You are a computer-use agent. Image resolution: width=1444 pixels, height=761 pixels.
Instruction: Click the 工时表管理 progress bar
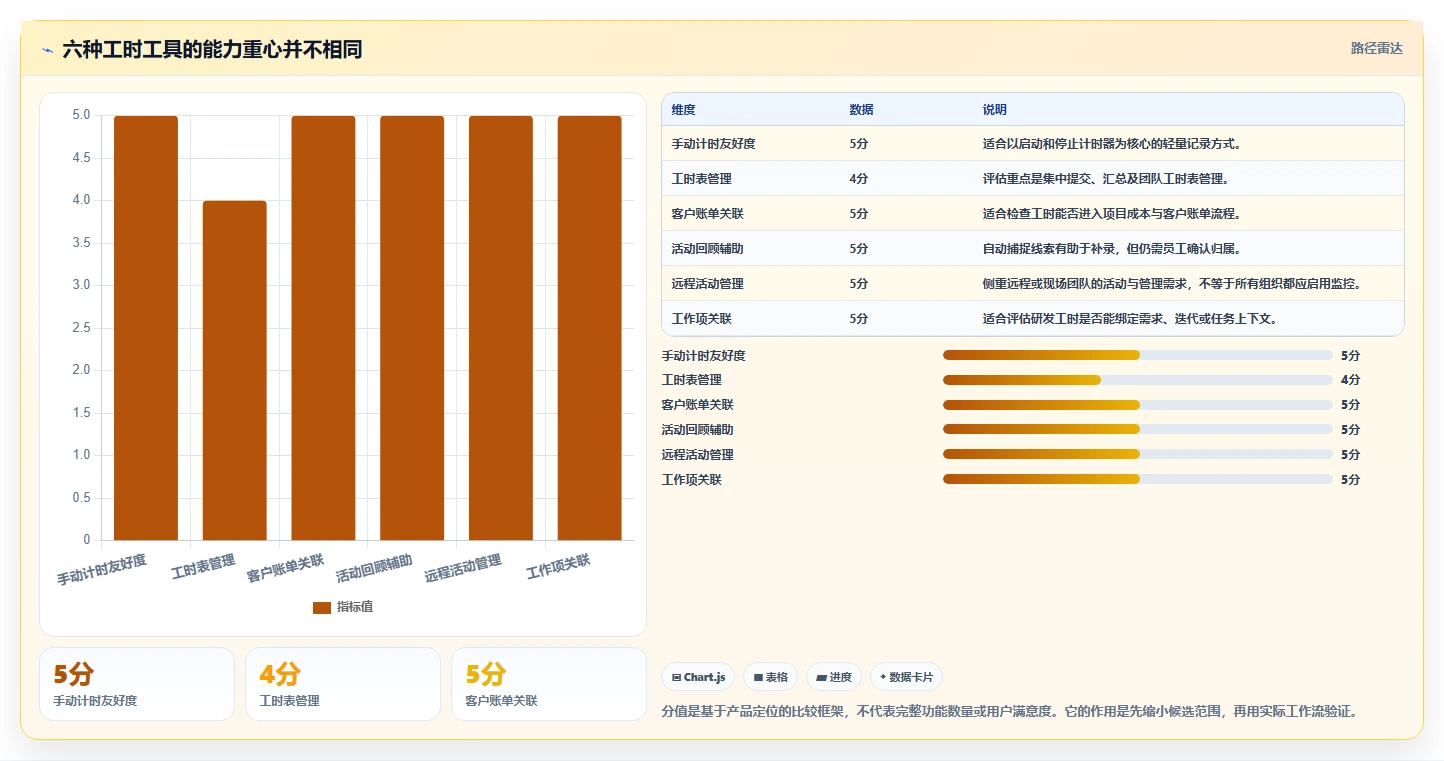click(1138, 380)
